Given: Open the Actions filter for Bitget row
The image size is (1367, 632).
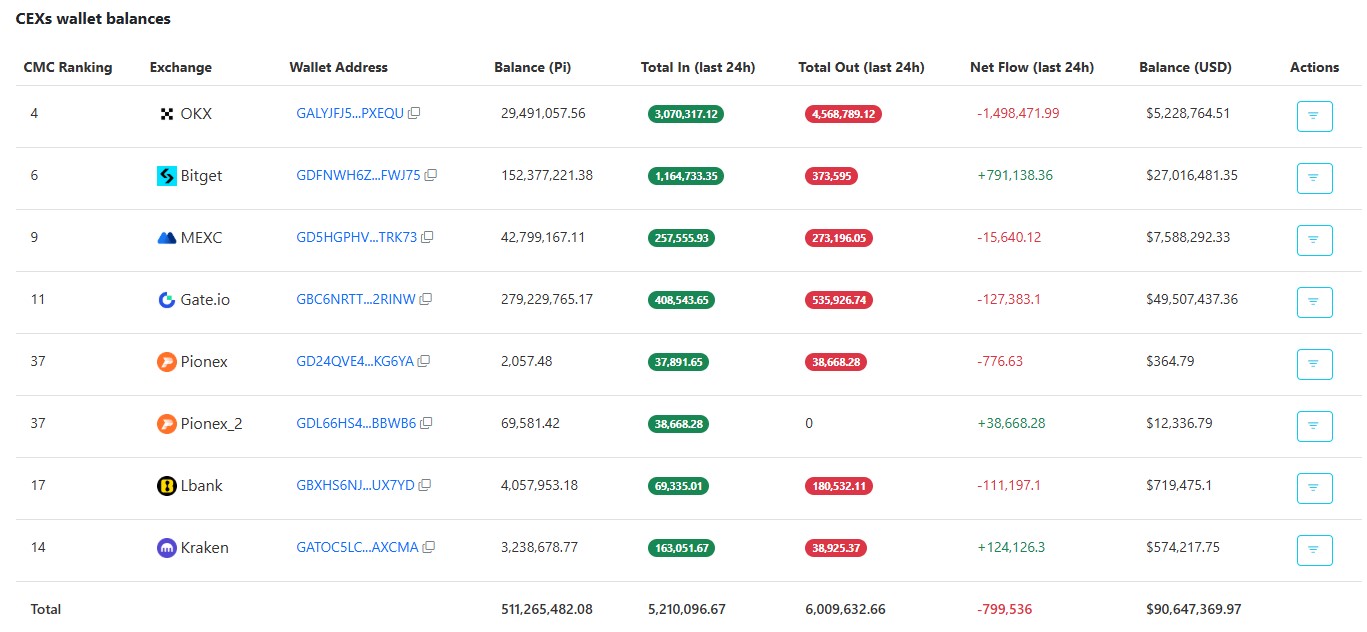Looking at the screenshot, I should click(x=1314, y=178).
